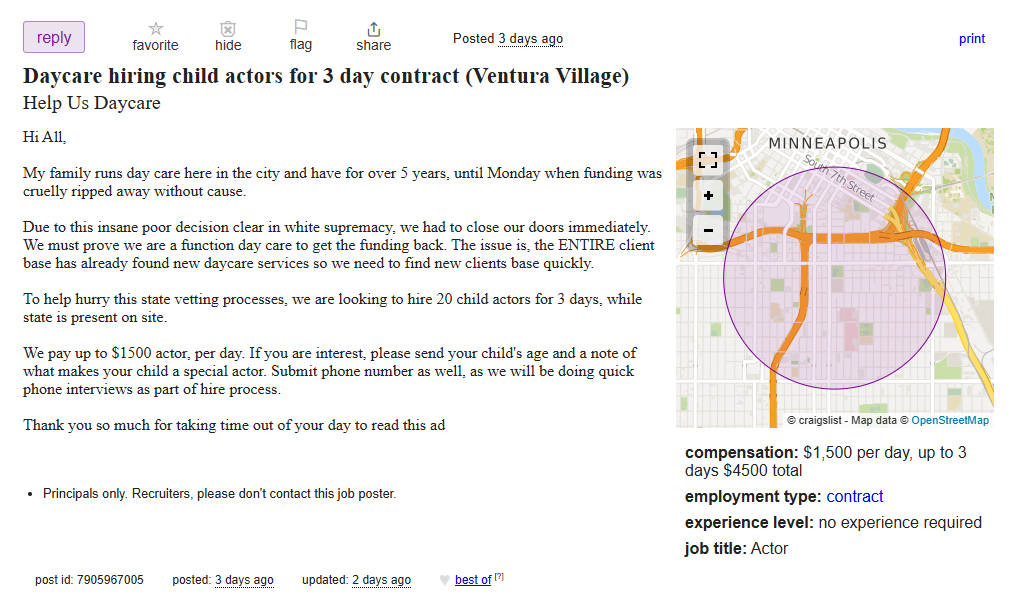This screenshot has height=615, width=1035.
Task: Flag this posting
Action: [x=301, y=28]
